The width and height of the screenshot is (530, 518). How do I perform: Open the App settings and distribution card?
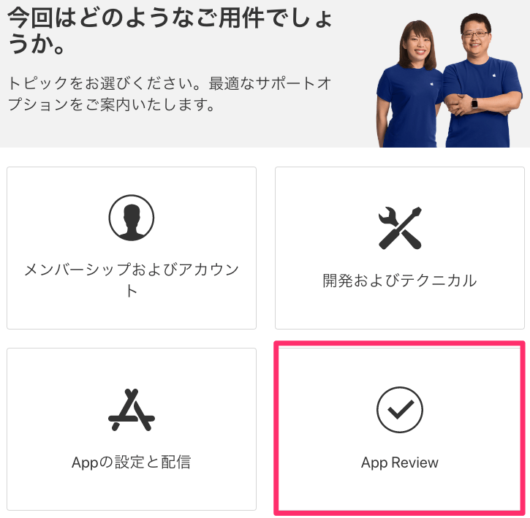[131, 429]
